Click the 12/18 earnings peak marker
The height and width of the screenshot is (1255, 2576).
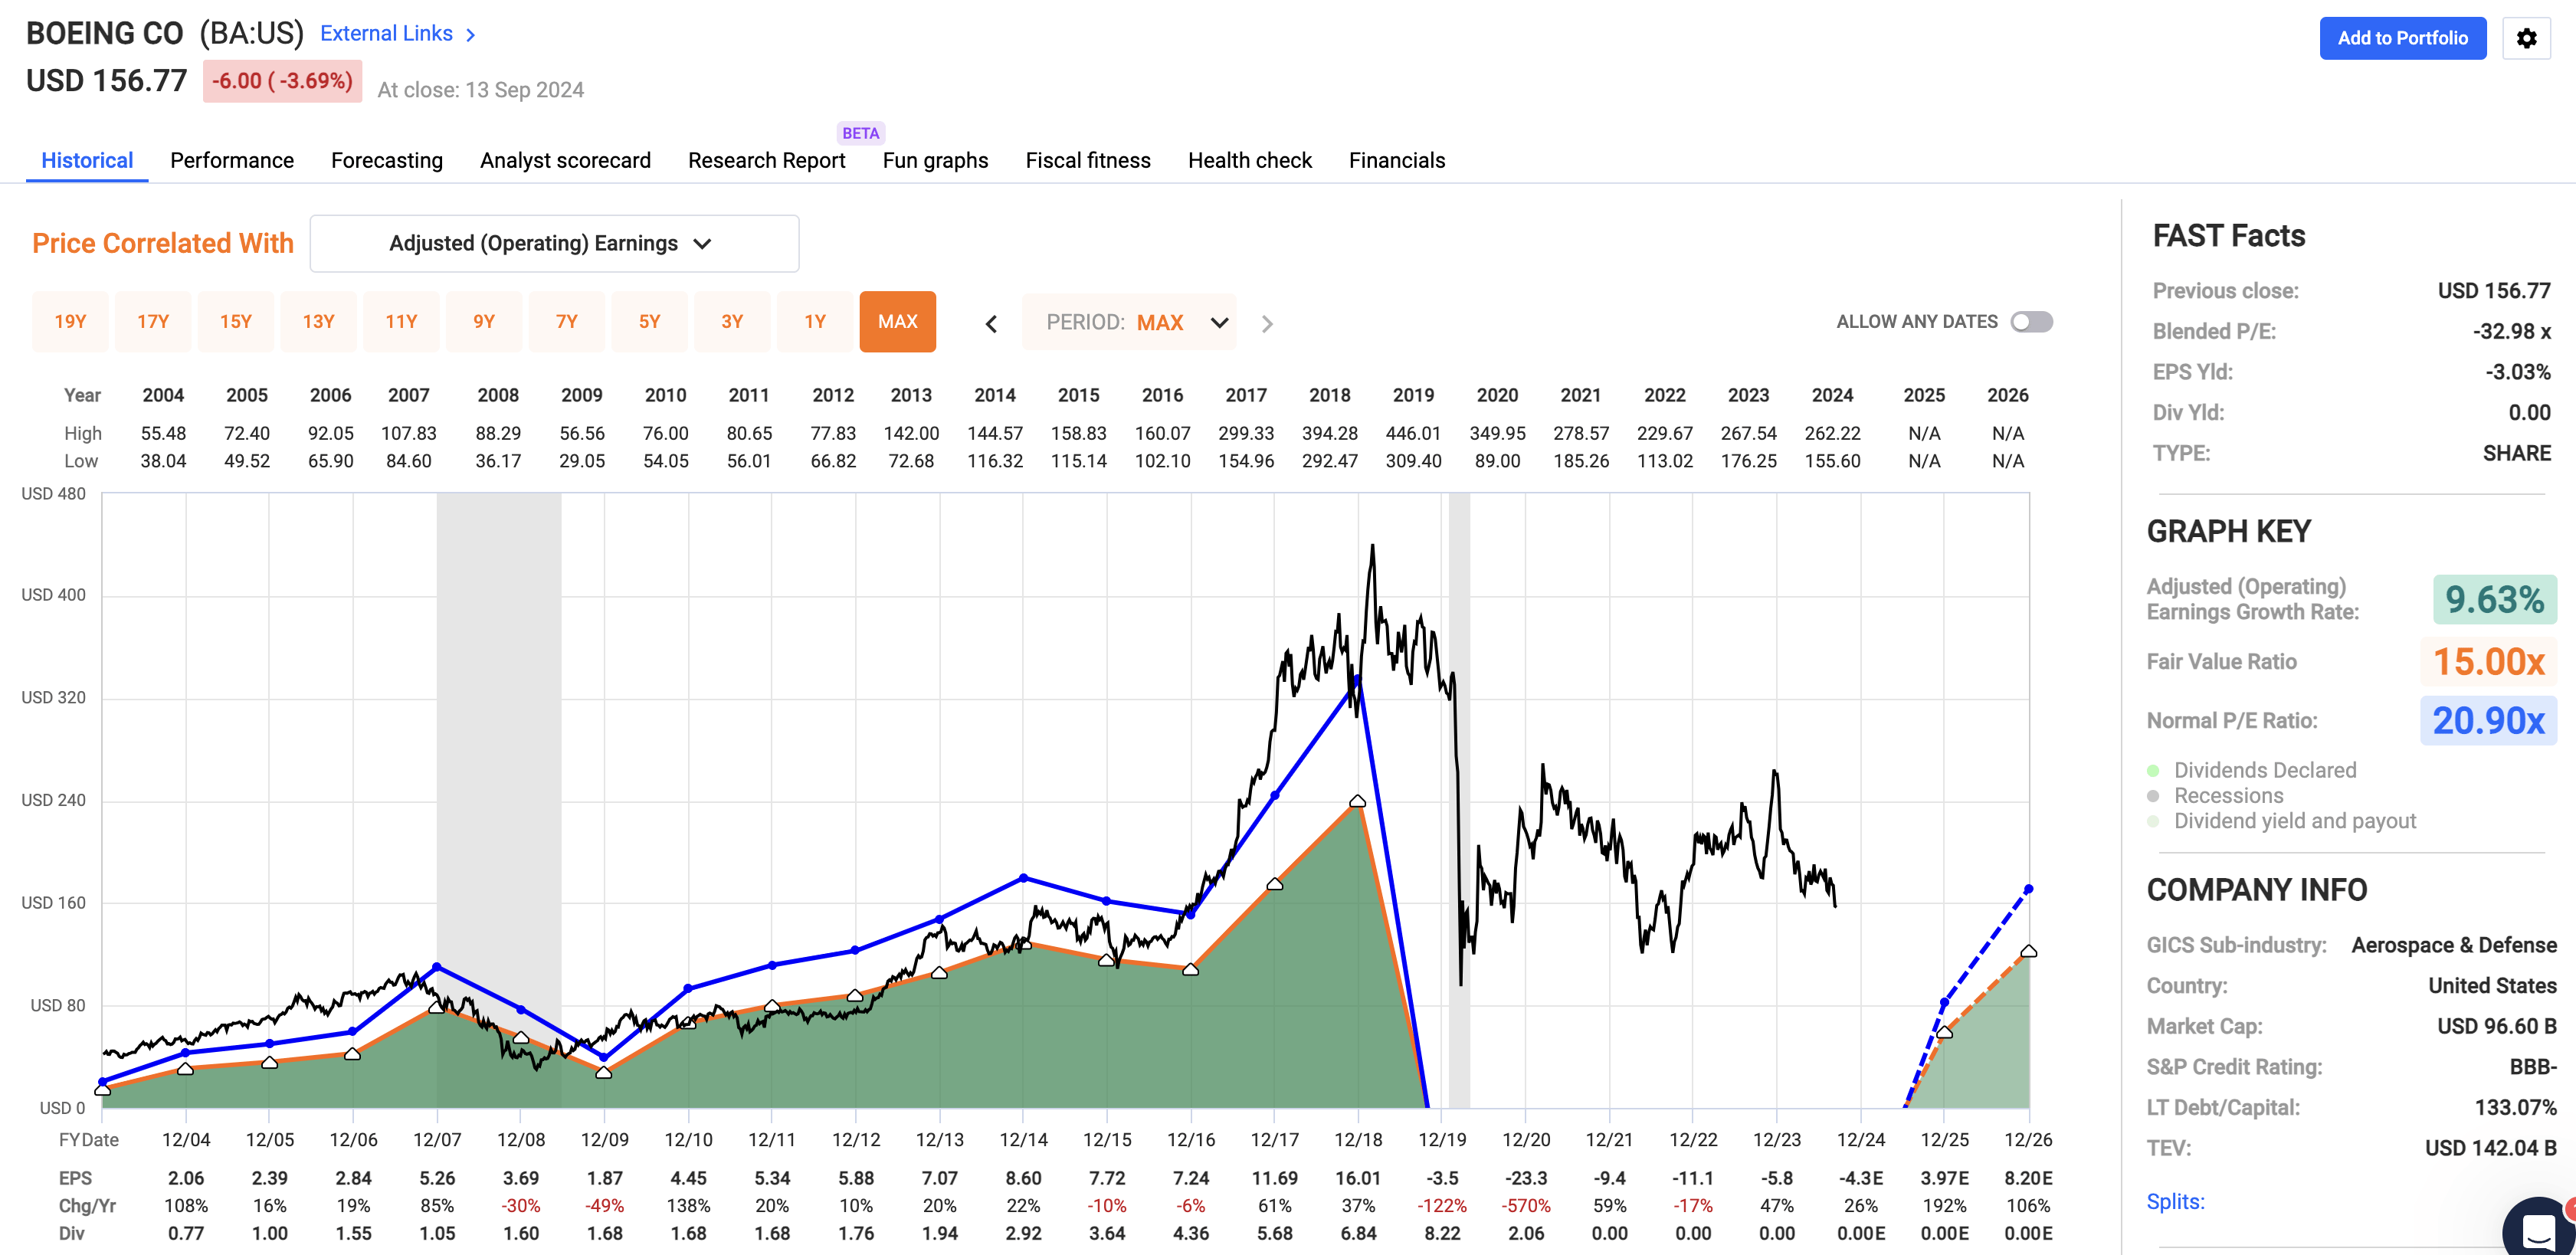click(1357, 801)
